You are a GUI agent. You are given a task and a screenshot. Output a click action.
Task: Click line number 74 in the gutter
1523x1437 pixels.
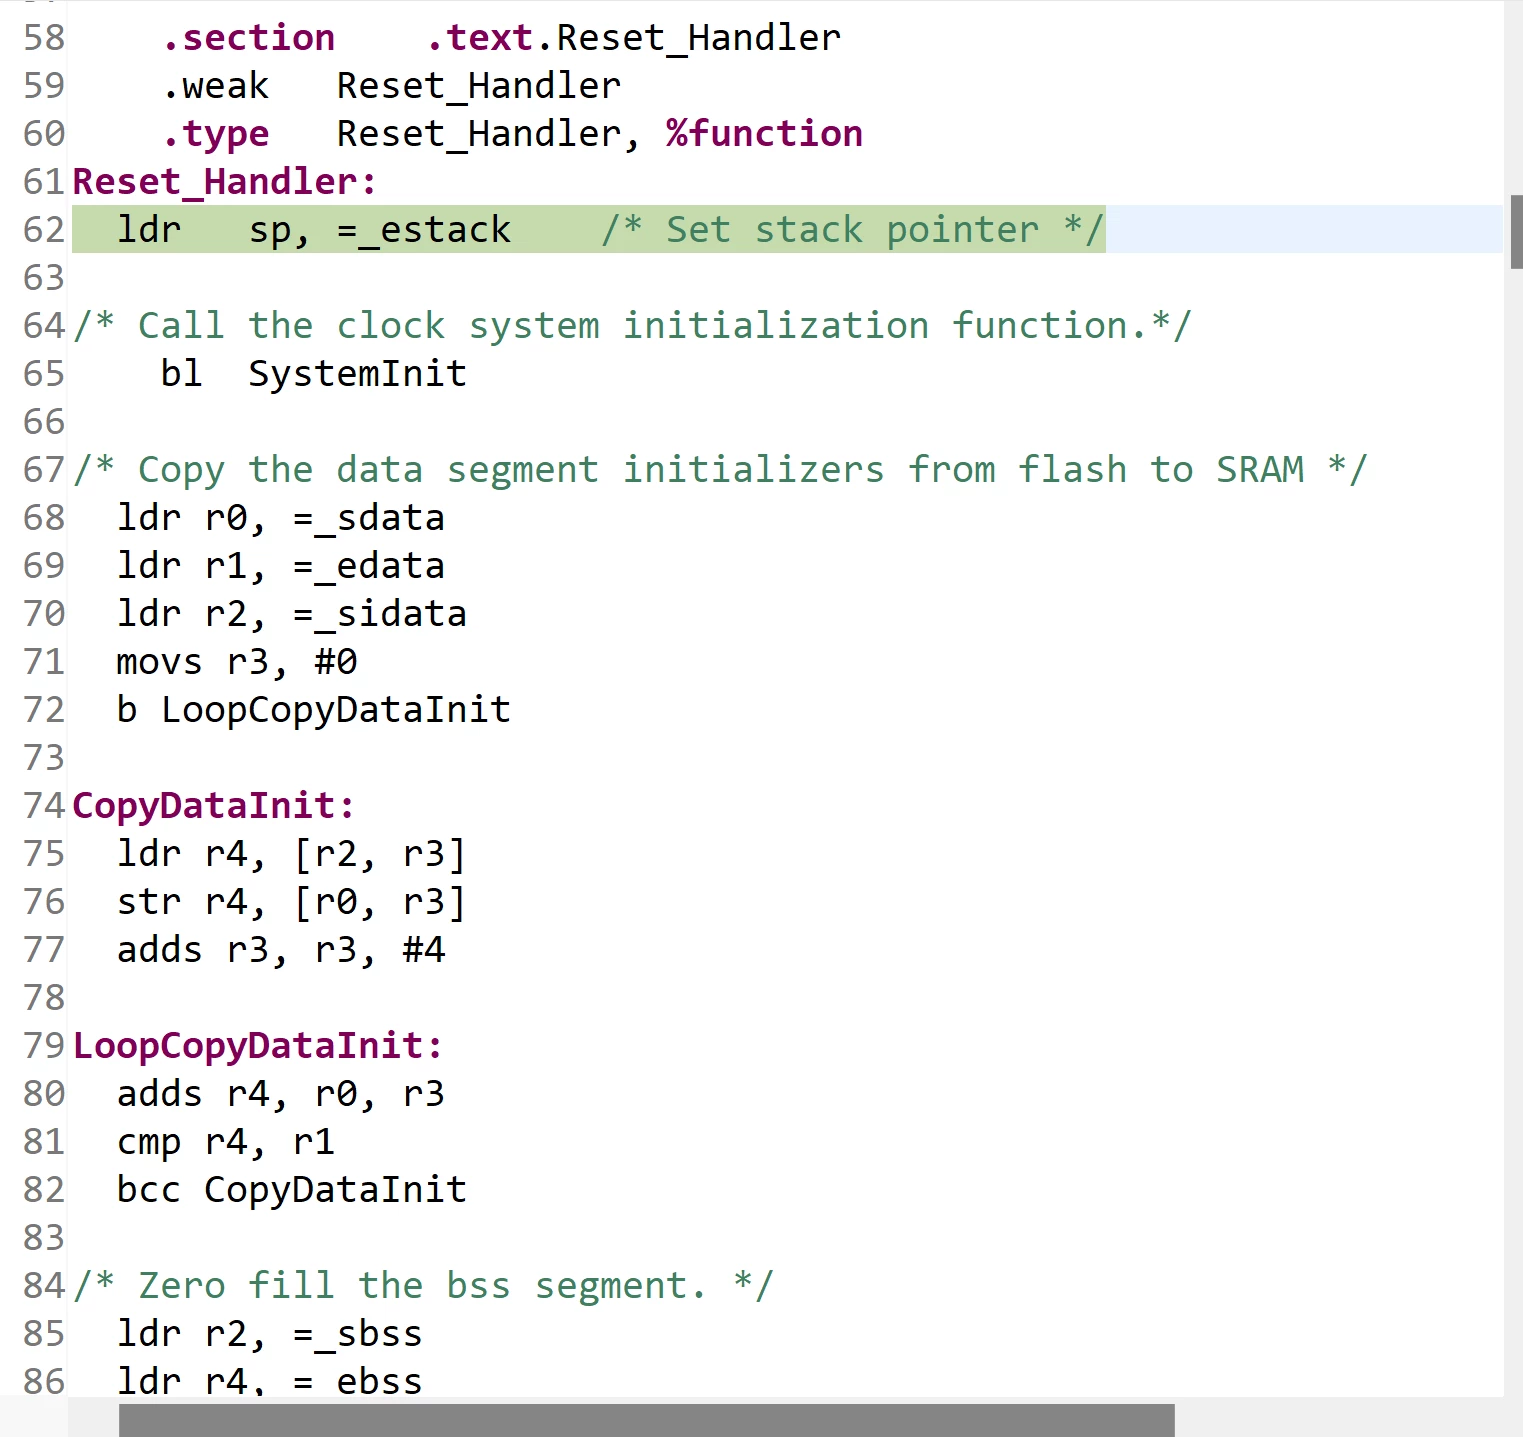click(x=44, y=805)
